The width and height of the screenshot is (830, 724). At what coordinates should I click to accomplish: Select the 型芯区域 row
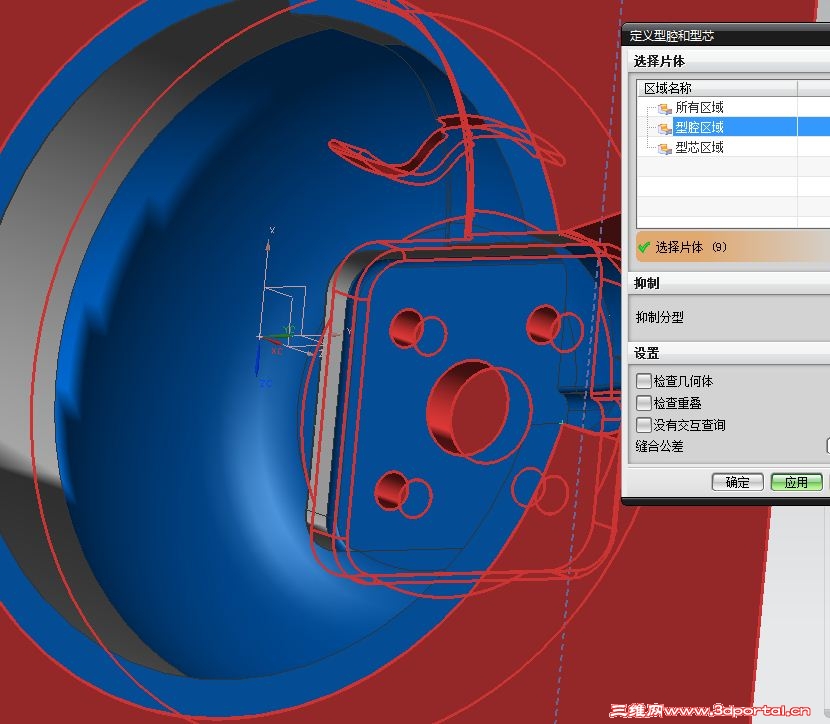pos(734,147)
